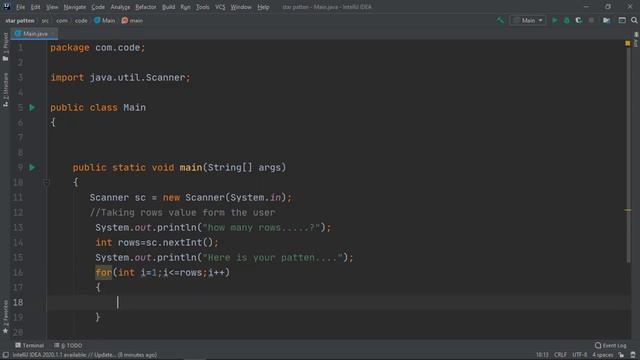Image resolution: width=640 pixels, height=360 pixels.
Task: Run the Main configuration
Action: tap(554, 20)
